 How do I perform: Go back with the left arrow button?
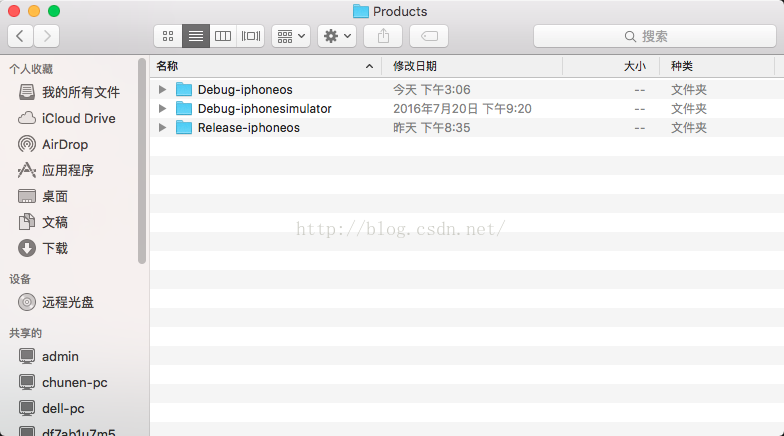20,36
